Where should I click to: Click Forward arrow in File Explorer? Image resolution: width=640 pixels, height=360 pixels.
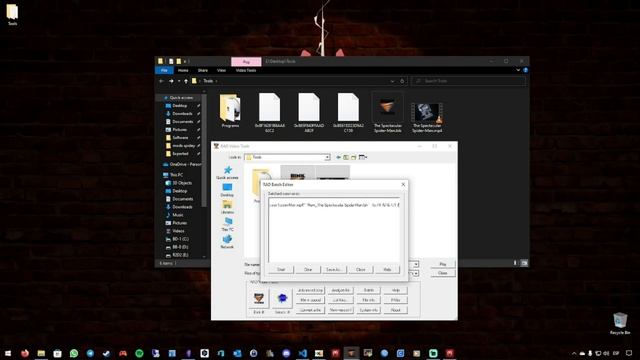click(171, 81)
